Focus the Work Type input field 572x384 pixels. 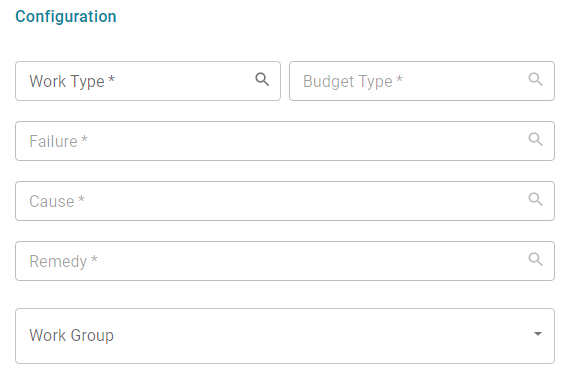click(x=148, y=81)
